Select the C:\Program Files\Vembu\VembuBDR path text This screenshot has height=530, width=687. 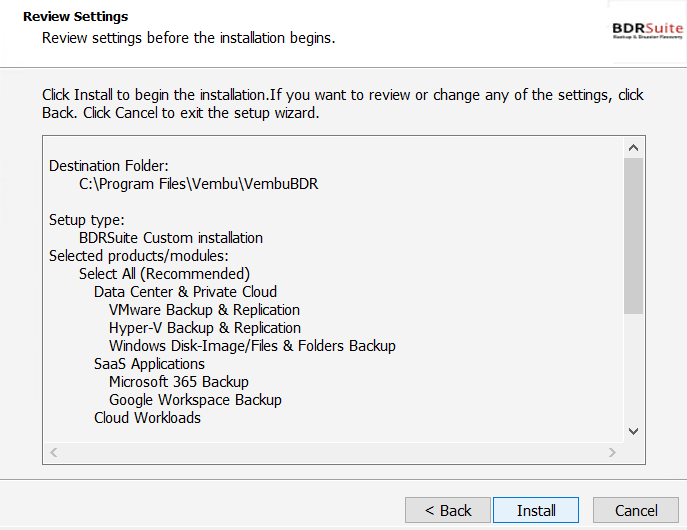pos(198,184)
